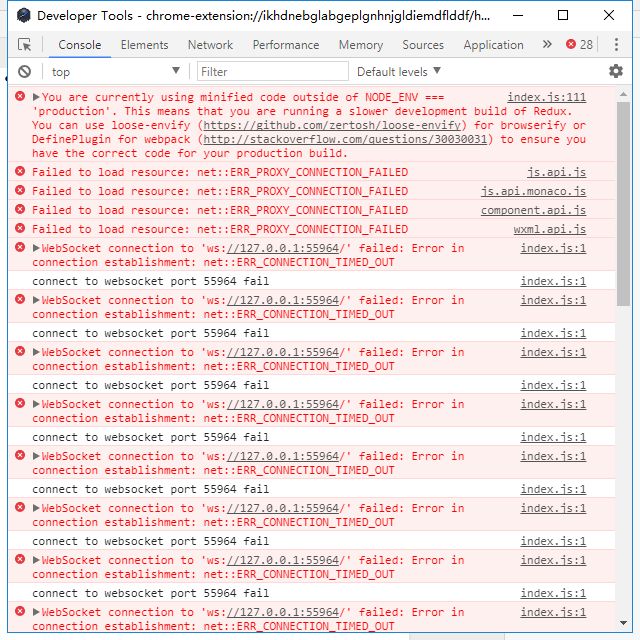Close the Developer Tools window
The image size is (640, 640).
609,16
